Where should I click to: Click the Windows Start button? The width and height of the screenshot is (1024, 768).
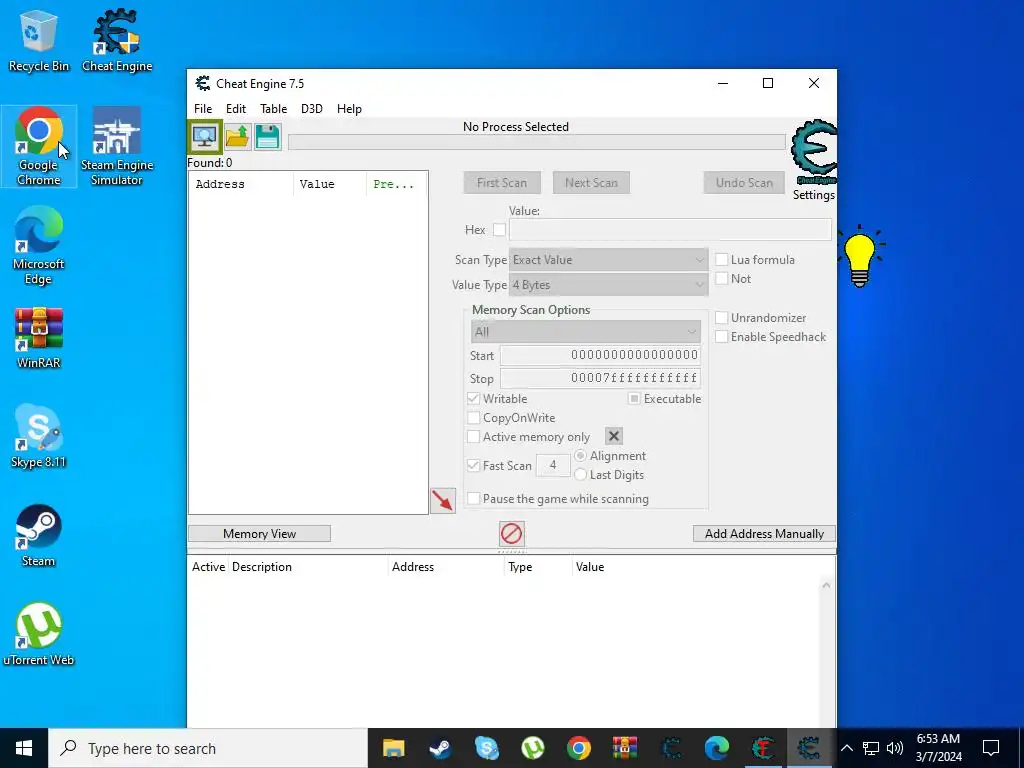click(x=24, y=748)
